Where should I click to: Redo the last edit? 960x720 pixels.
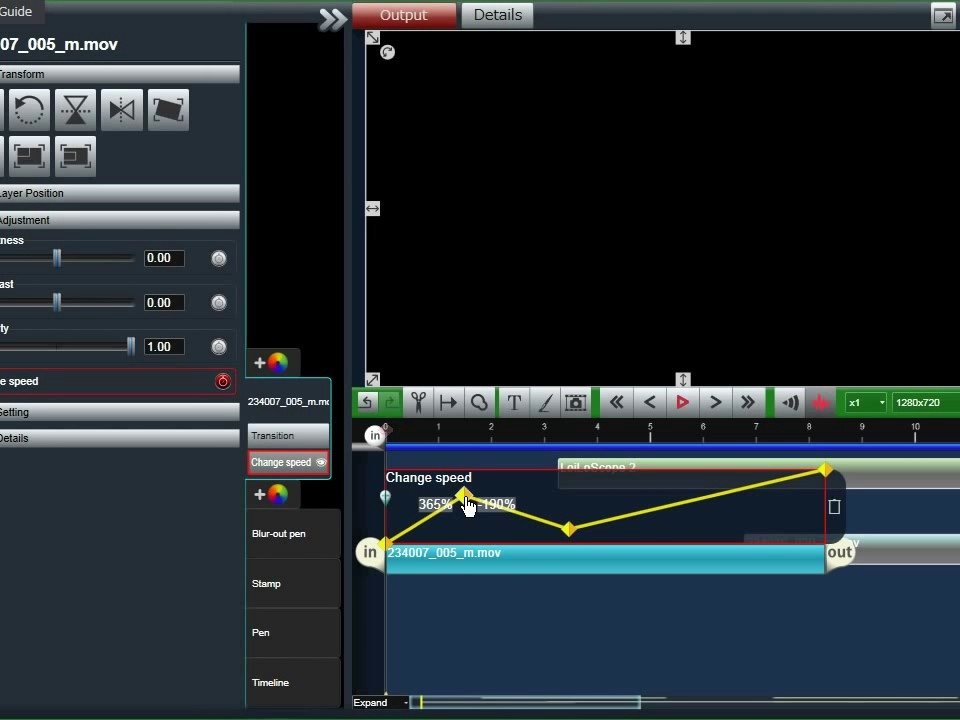tap(391, 402)
